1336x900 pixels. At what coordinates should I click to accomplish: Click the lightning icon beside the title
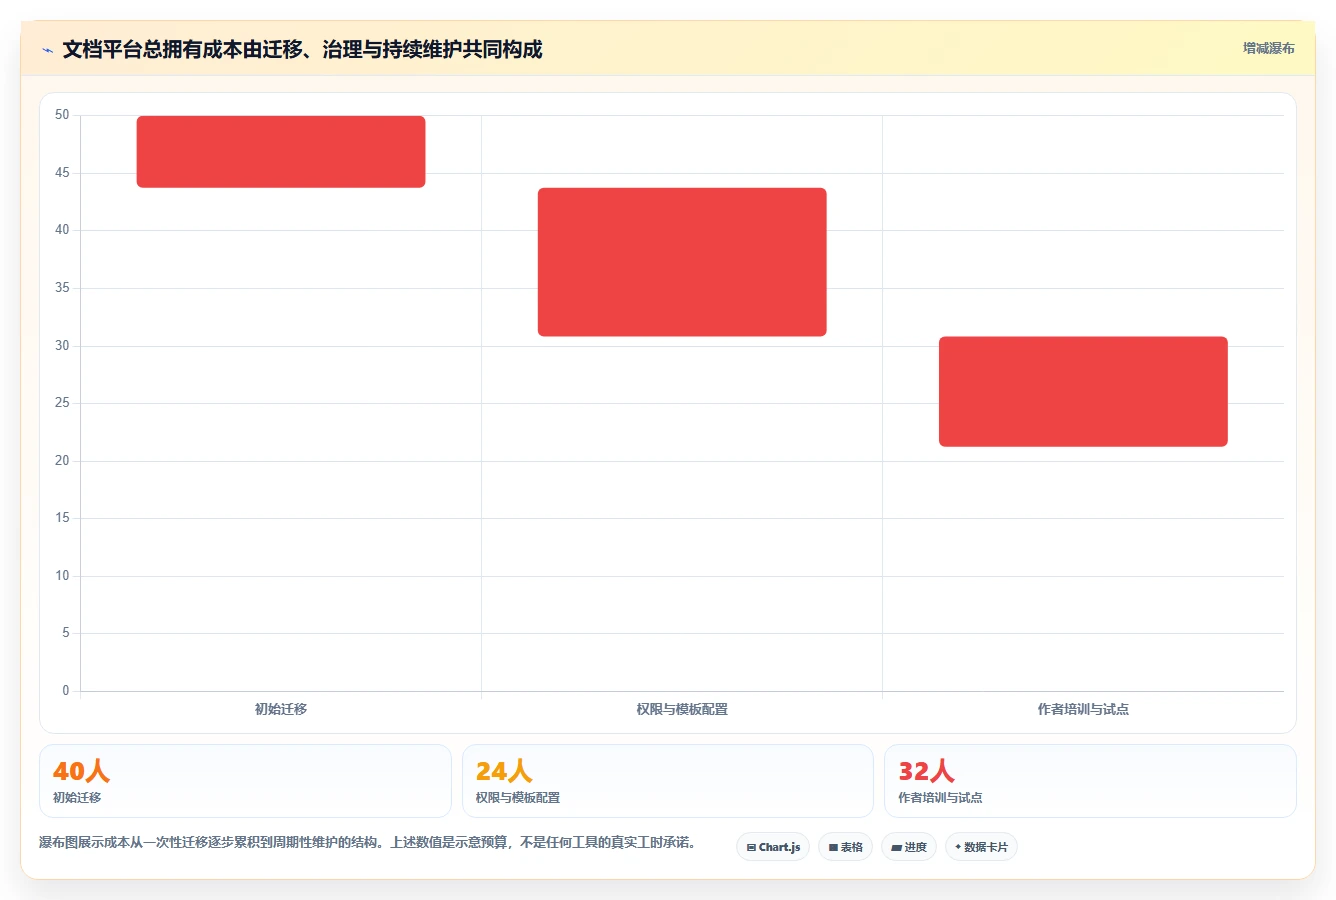tap(47, 50)
